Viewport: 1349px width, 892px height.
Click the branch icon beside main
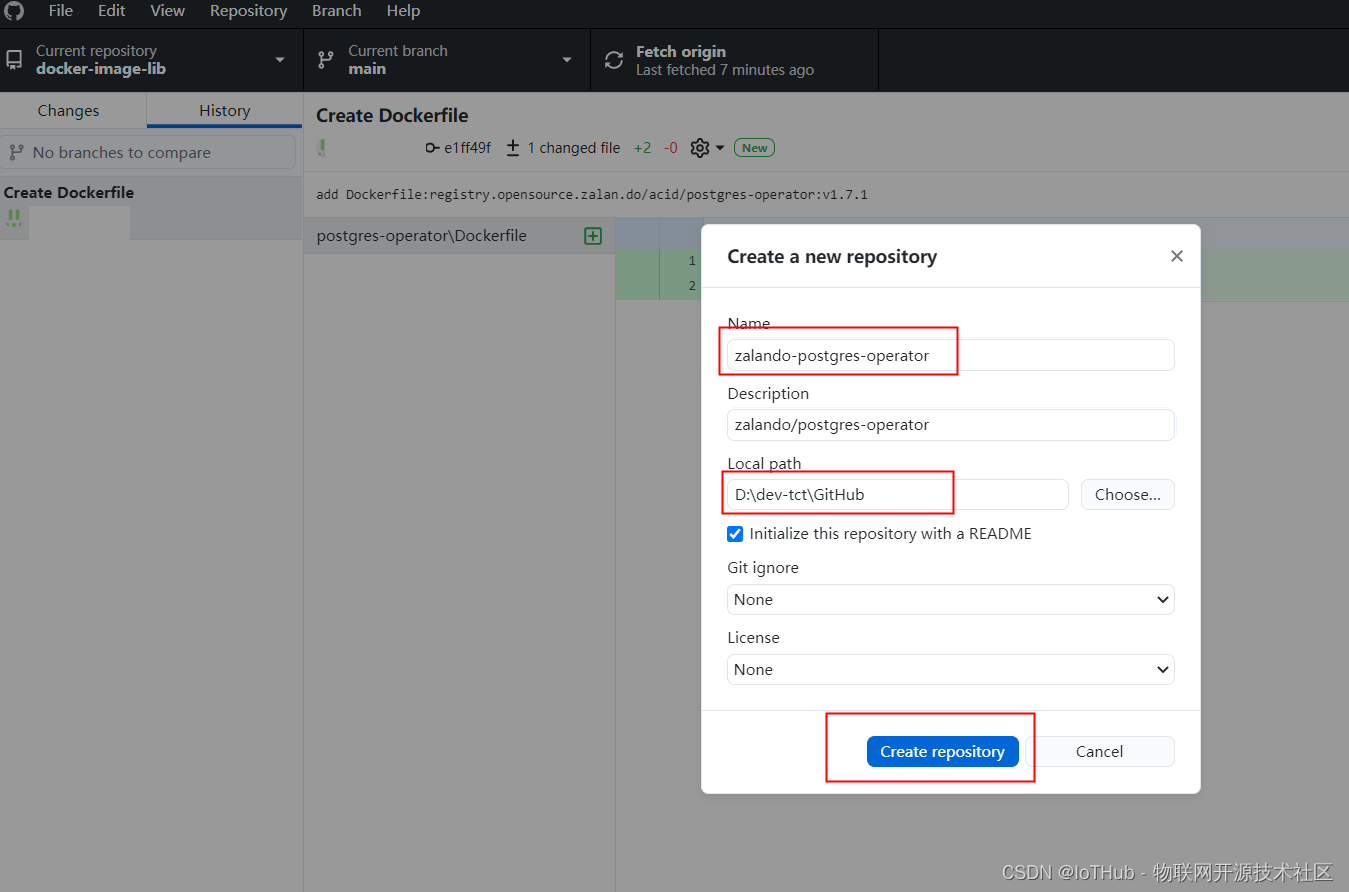[x=326, y=60]
